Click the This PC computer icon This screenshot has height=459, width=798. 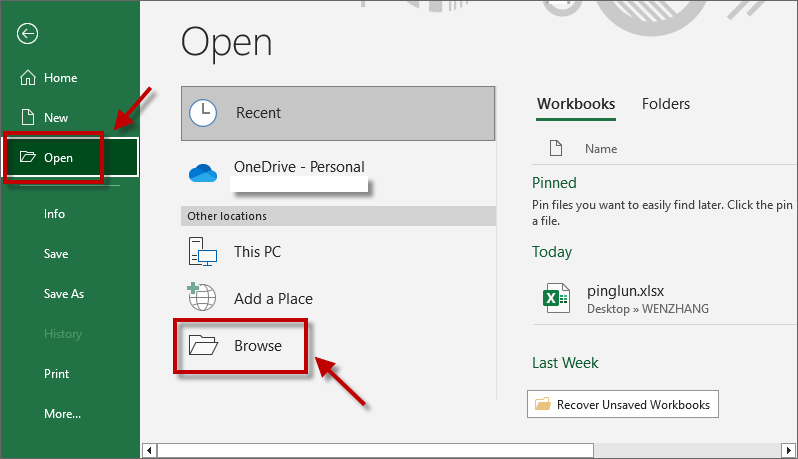pyautogui.click(x=203, y=251)
